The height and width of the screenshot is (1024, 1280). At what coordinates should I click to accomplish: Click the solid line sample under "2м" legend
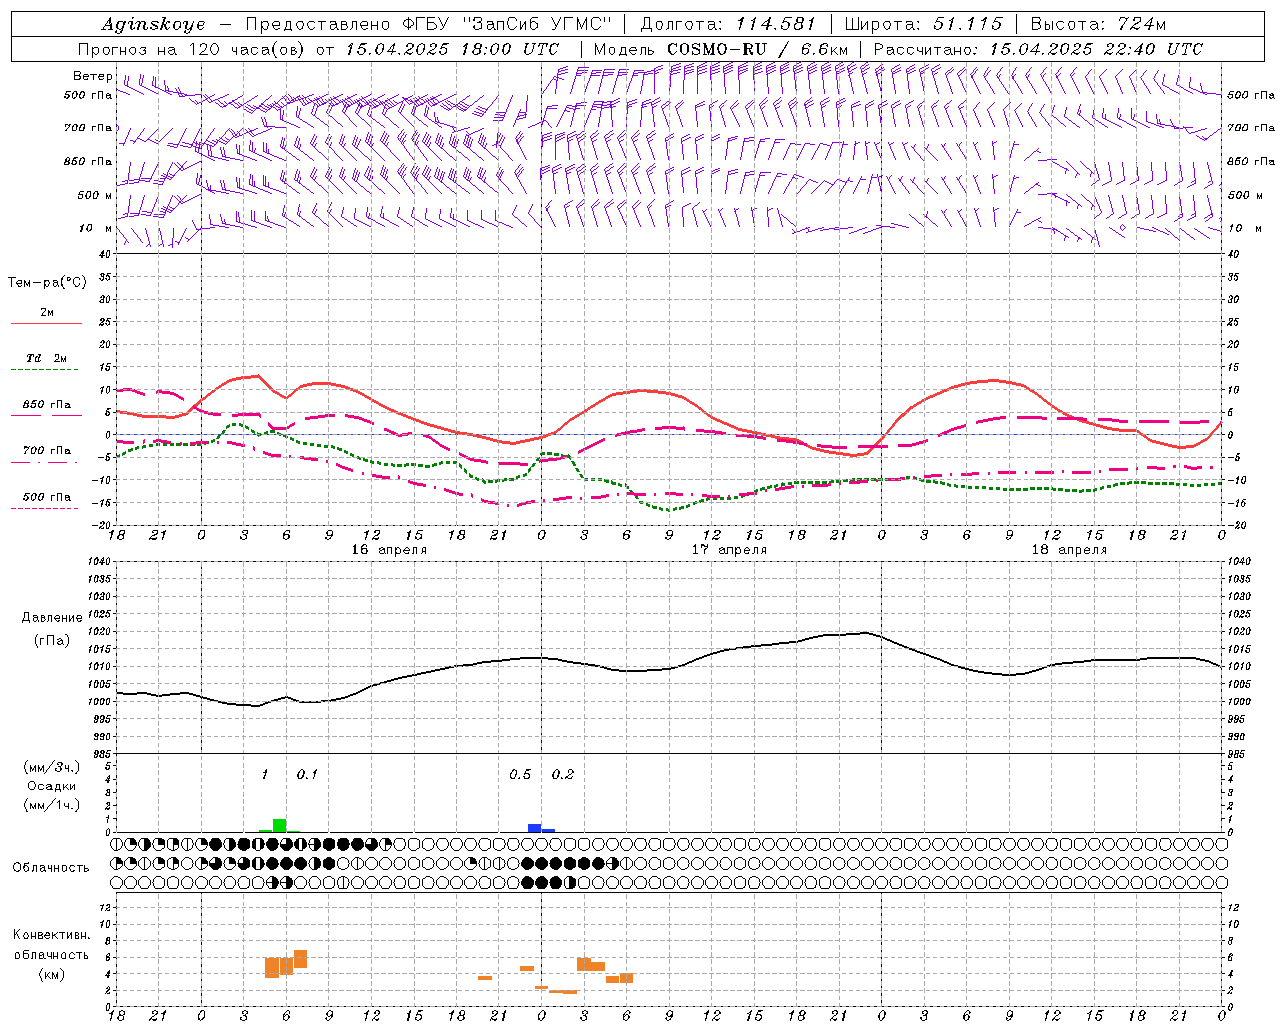click(x=46, y=323)
